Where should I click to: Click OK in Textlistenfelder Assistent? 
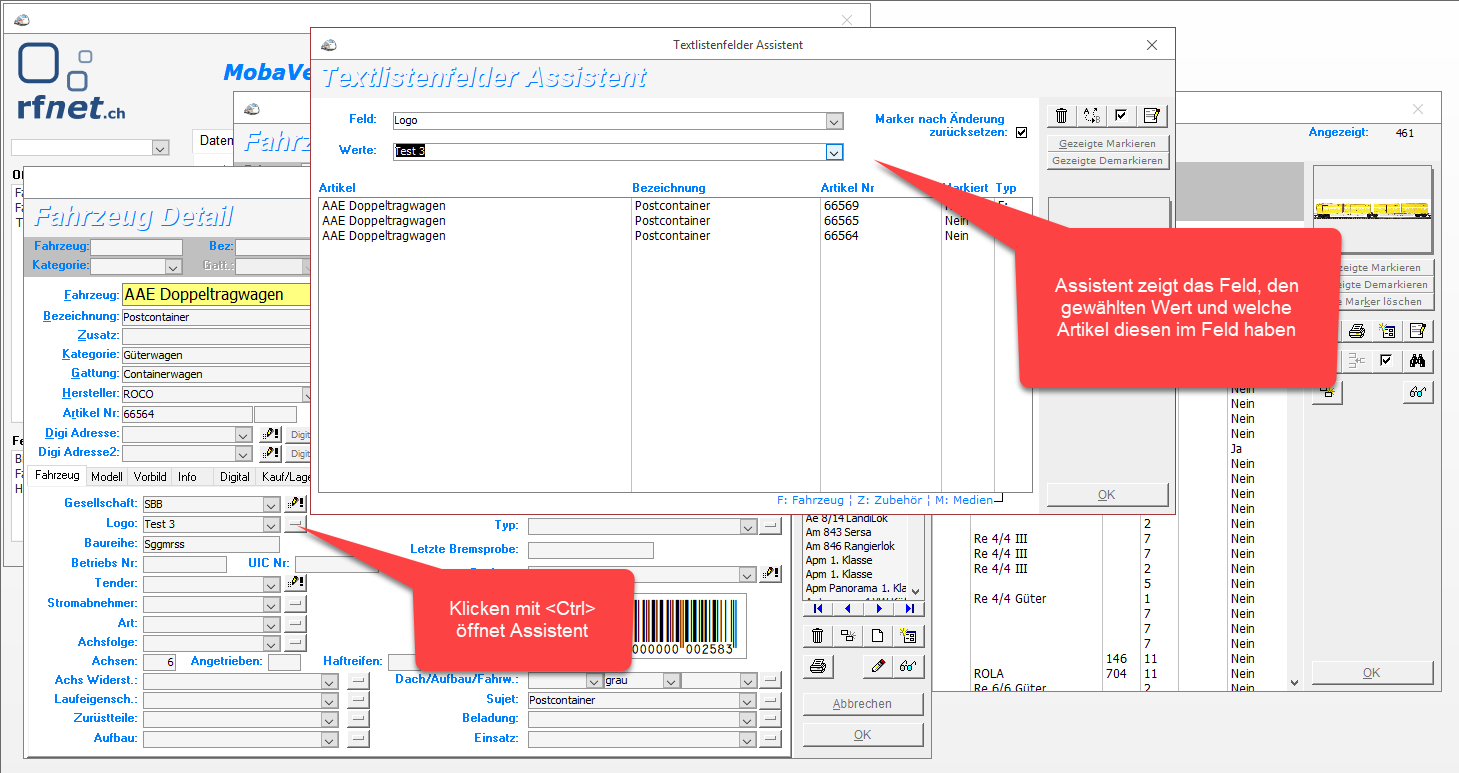coord(1107,495)
